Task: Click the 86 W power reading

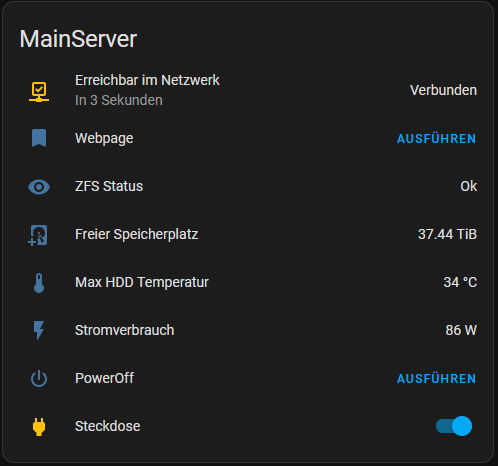Action: [x=461, y=330]
